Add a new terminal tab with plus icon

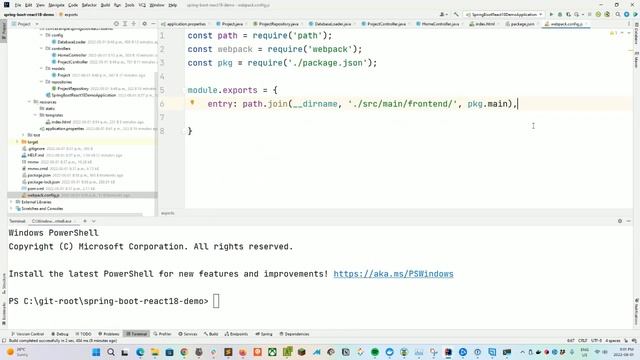(x=85, y=221)
